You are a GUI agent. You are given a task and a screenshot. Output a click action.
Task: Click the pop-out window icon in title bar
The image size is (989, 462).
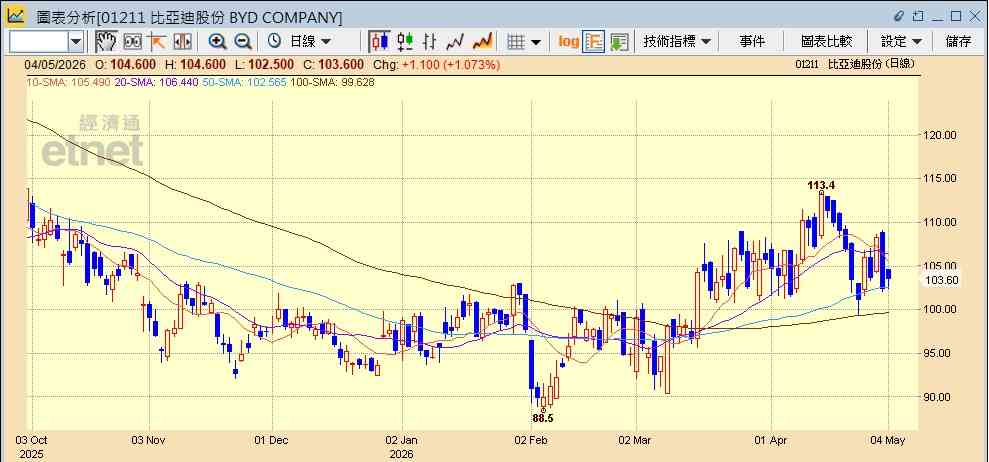tap(918, 16)
